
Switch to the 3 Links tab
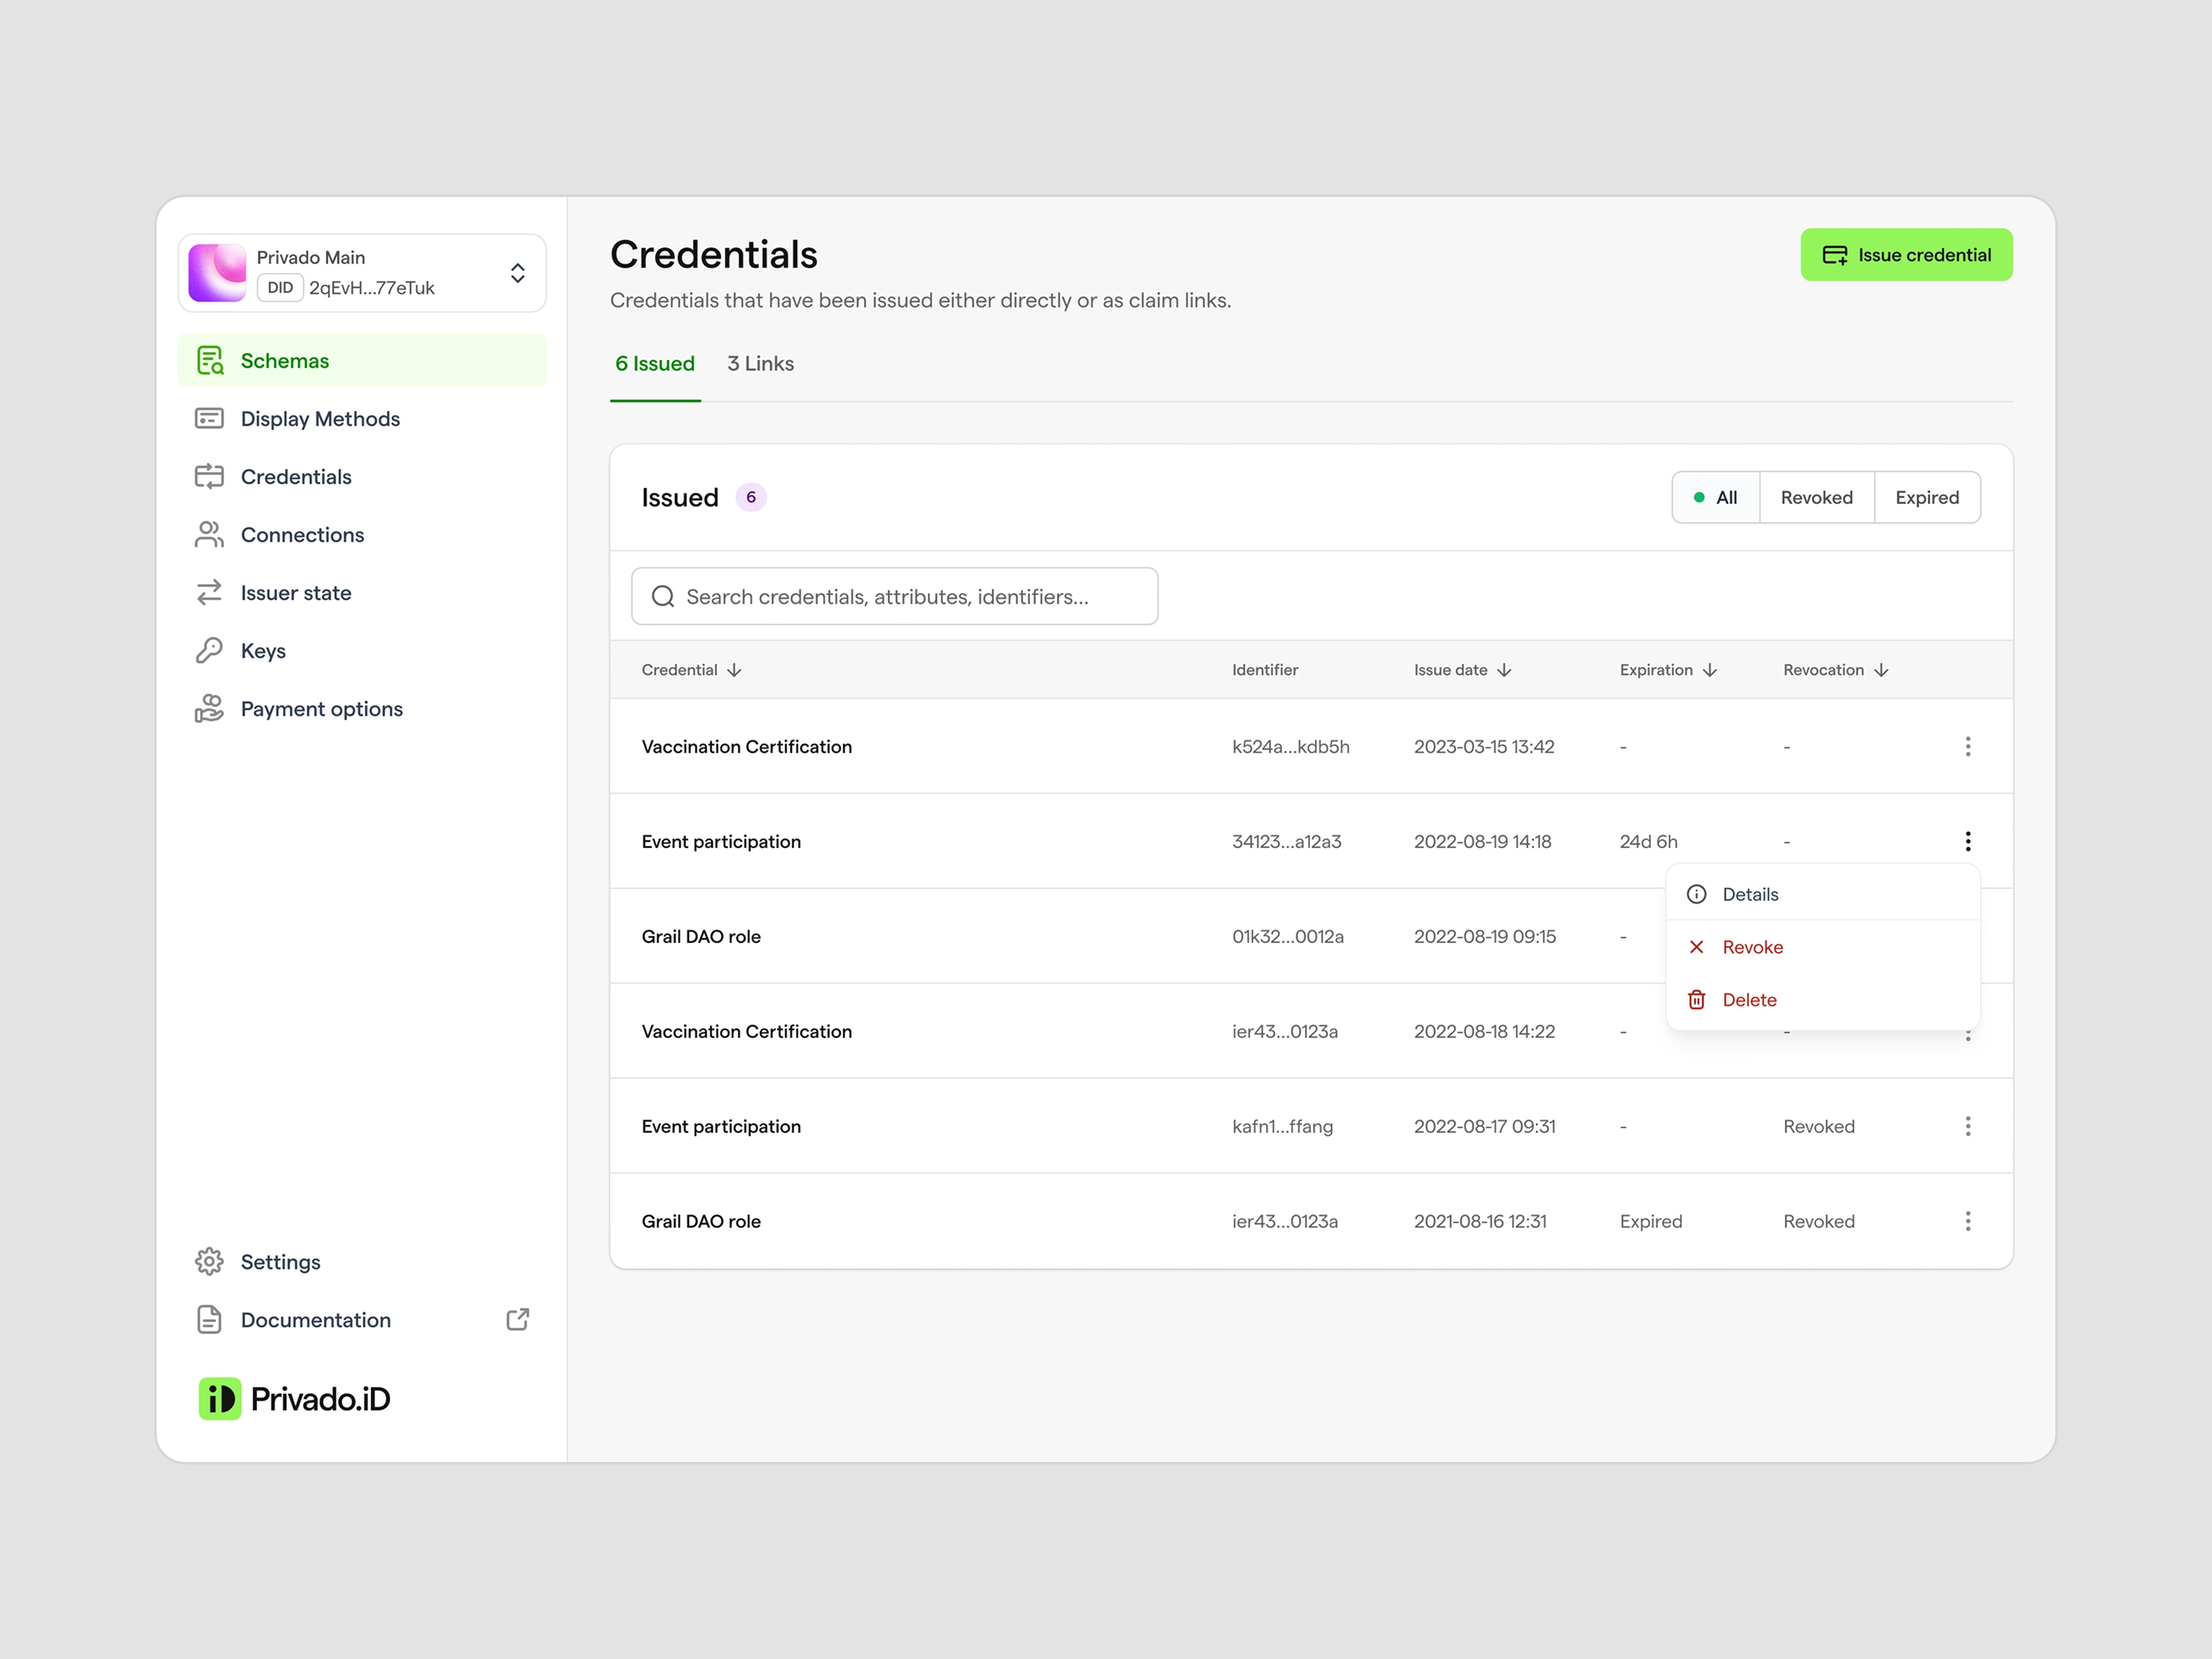click(x=760, y=363)
